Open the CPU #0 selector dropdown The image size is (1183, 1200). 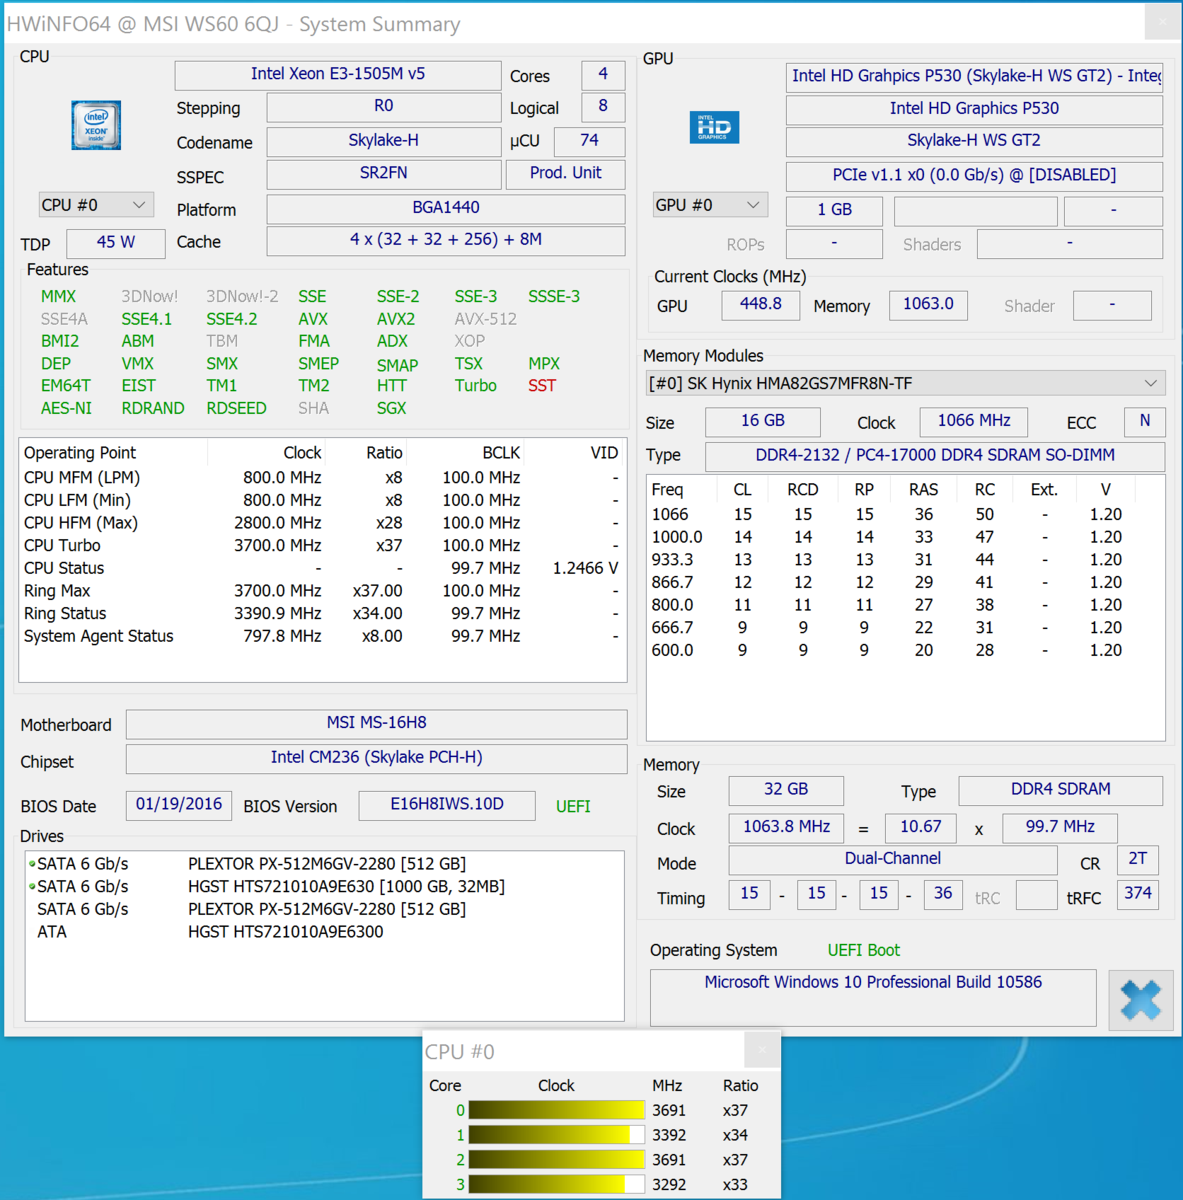pyautogui.click(x=96, y=205)
